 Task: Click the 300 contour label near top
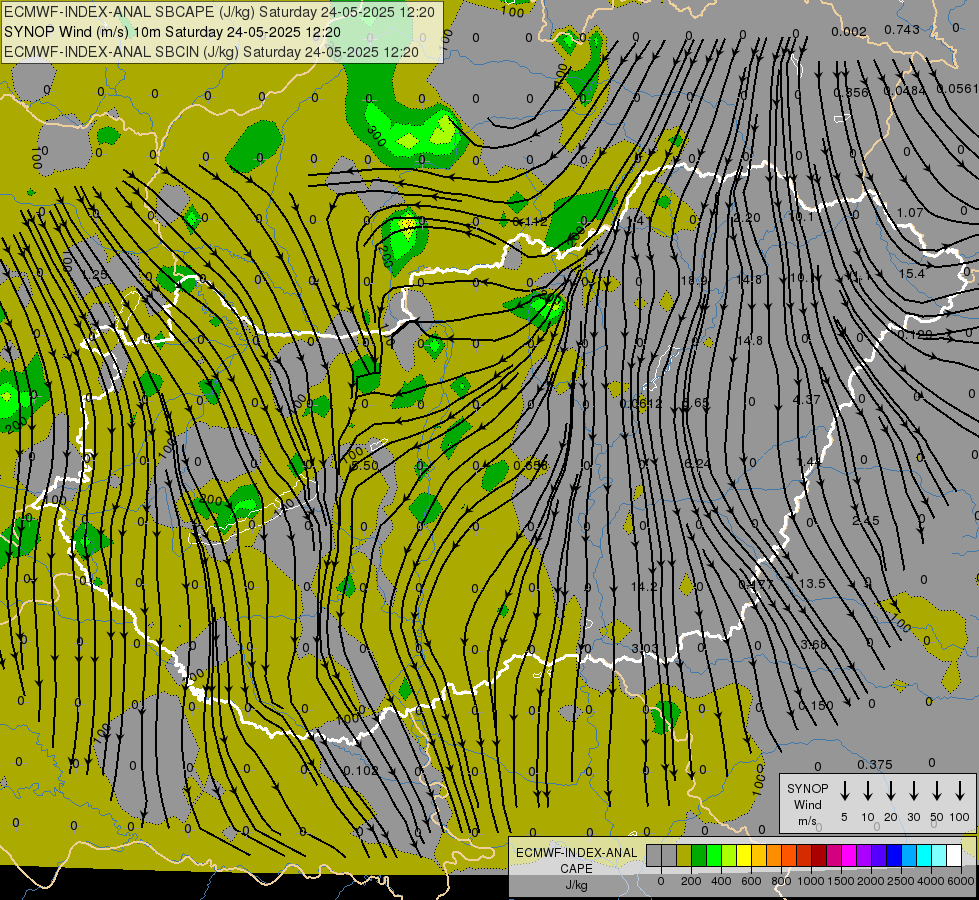pyautogui.click(x=376, y=136)
